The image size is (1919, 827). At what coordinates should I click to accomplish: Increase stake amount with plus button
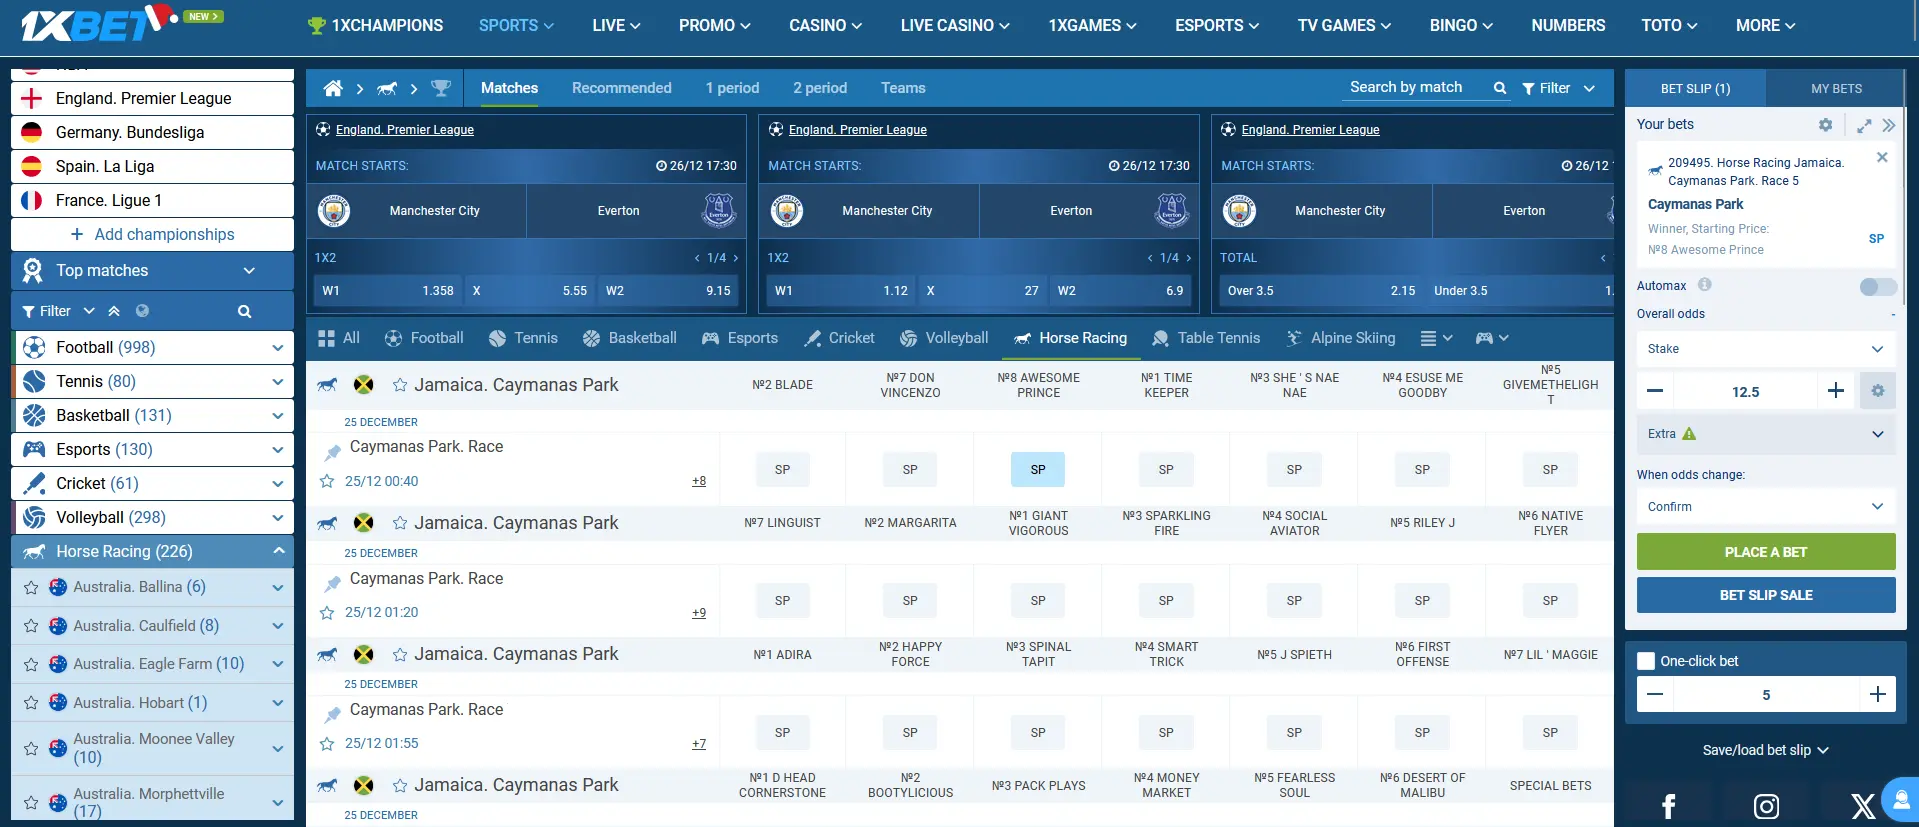click(1835, 391)
